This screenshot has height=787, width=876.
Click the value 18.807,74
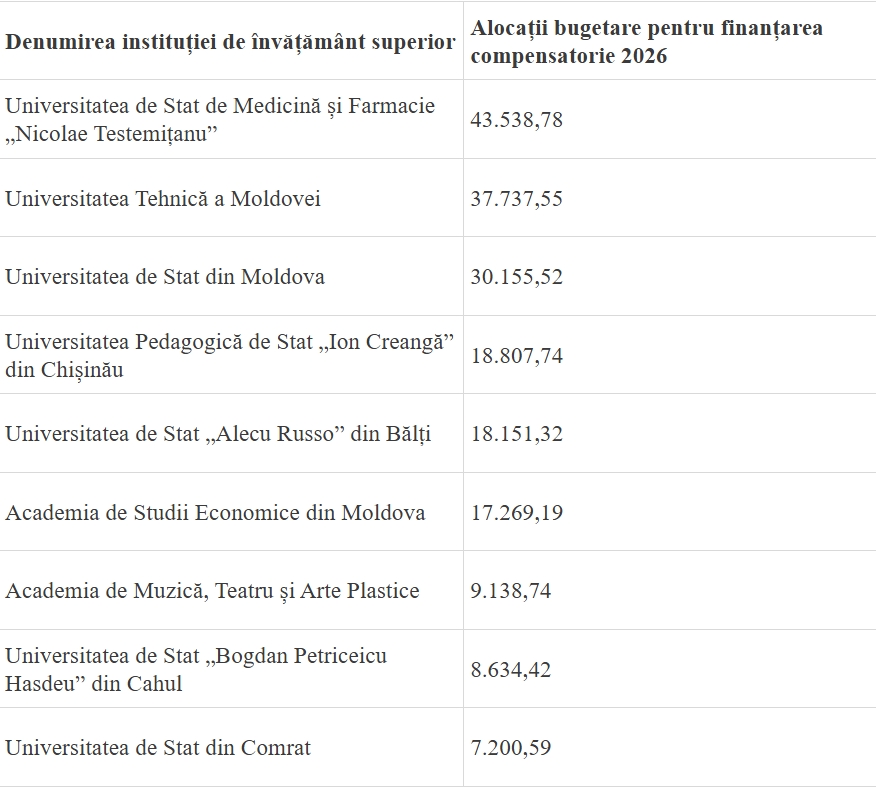(517, 356)
